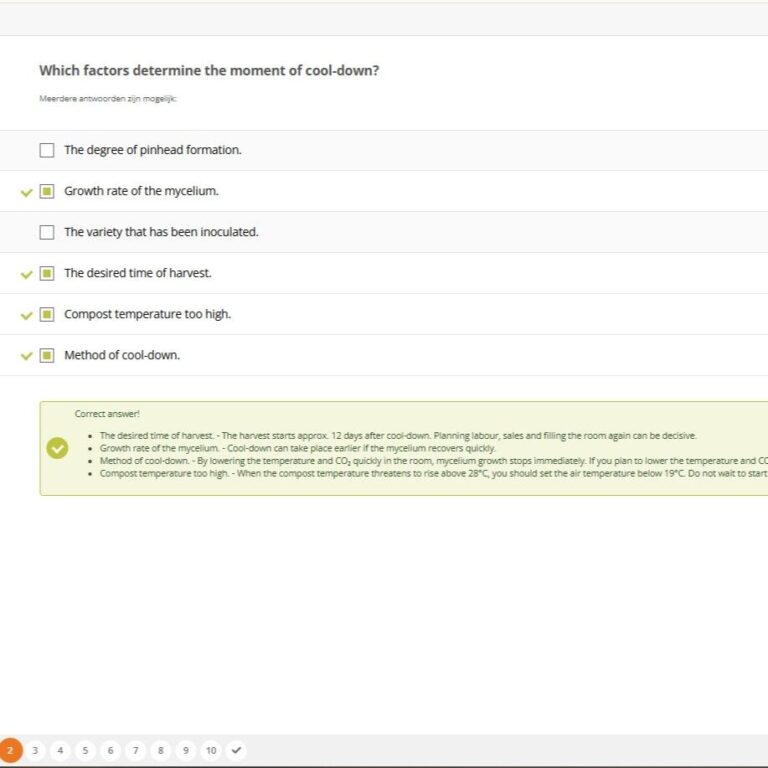Jump to question 4
768x768 pixels.
60,750
